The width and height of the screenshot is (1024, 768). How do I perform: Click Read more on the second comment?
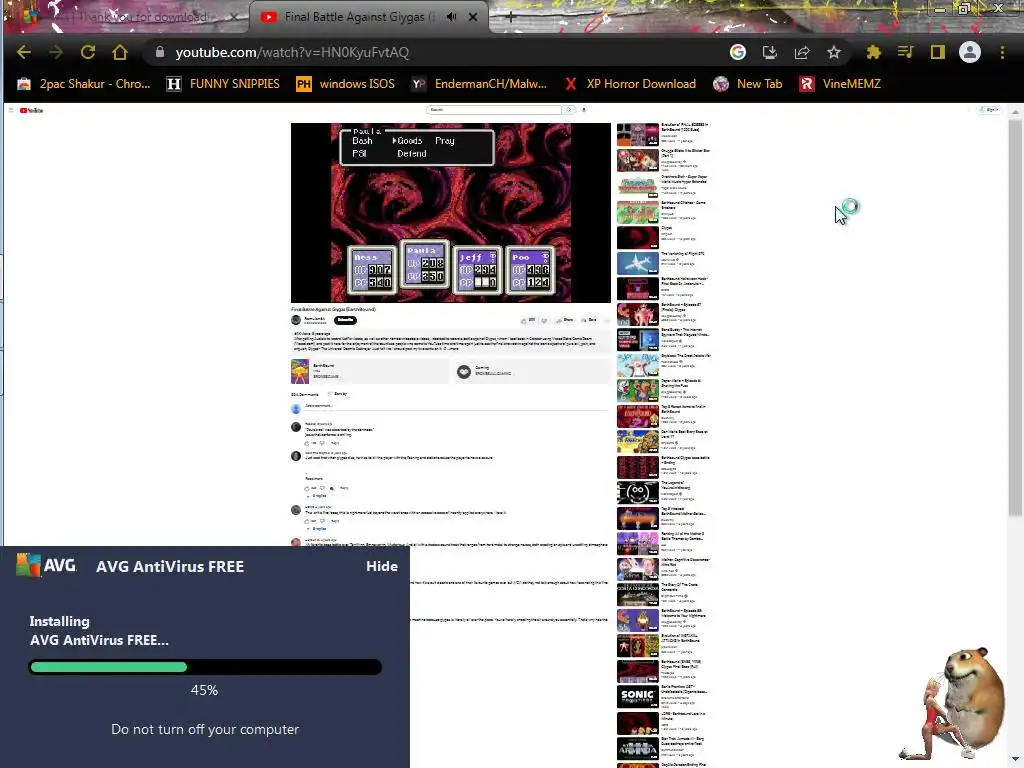(313, 479)
